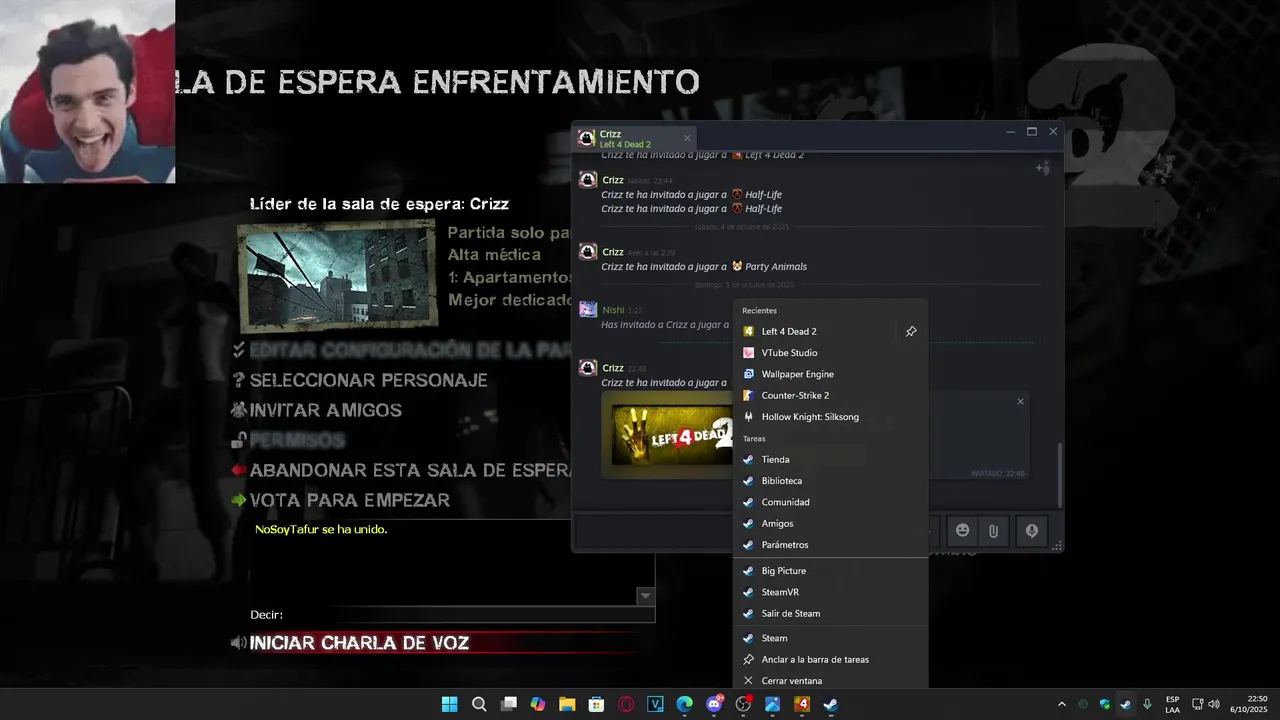Click the campaign map thumbnail

point(337,275)
